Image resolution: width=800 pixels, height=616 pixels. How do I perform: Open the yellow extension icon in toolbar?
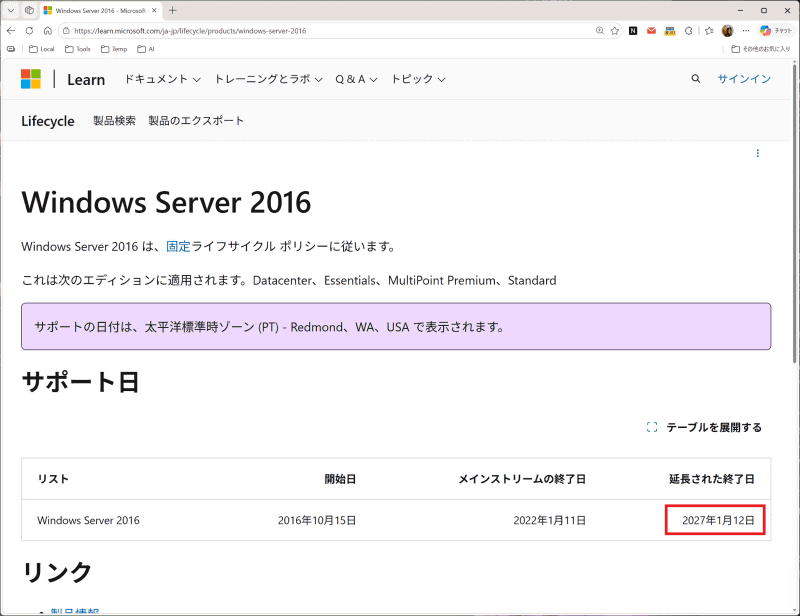pyautogui.click(x=670, y=31)
